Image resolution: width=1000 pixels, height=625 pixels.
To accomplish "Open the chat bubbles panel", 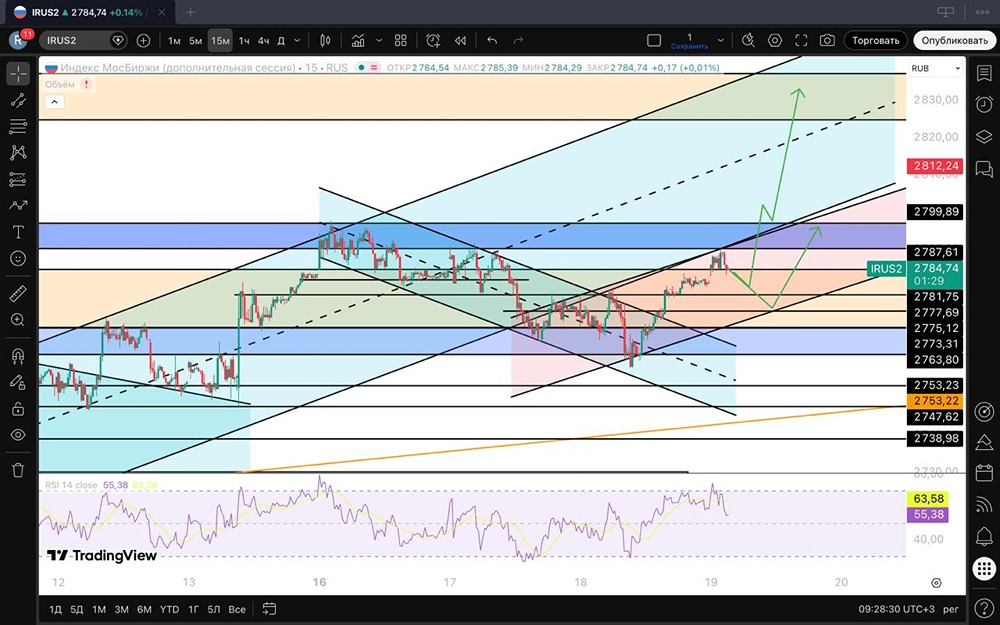I will click(x=983, y=168).
